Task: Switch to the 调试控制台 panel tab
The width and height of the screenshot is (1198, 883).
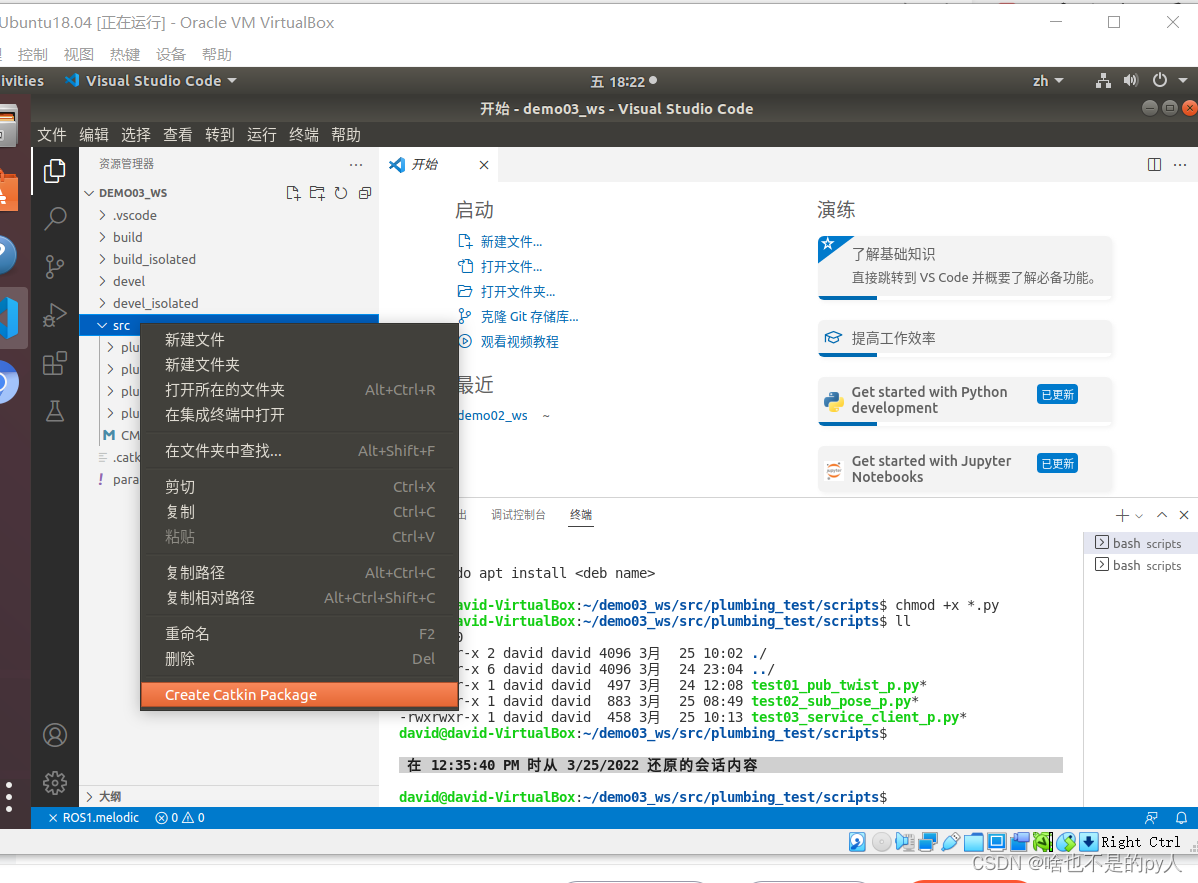Action: 518,515
